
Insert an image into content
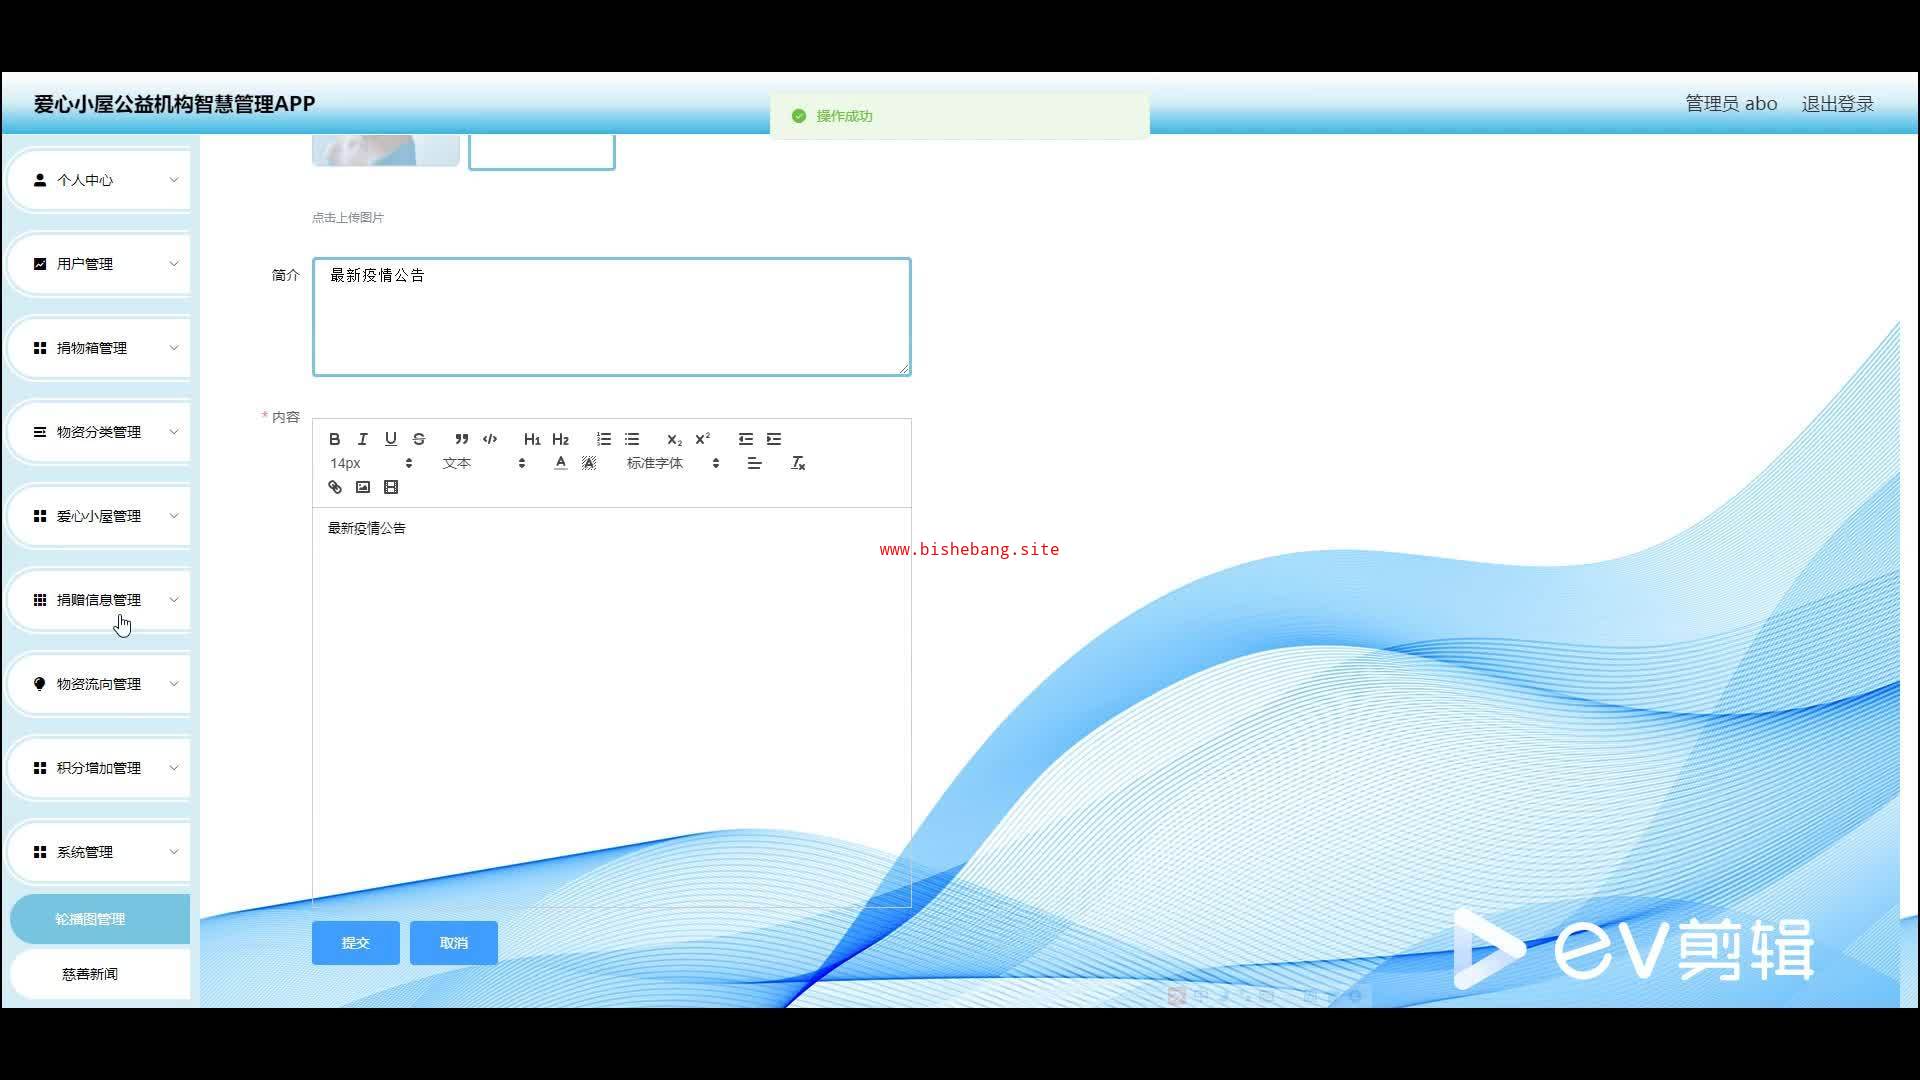[x=363, y=487]
